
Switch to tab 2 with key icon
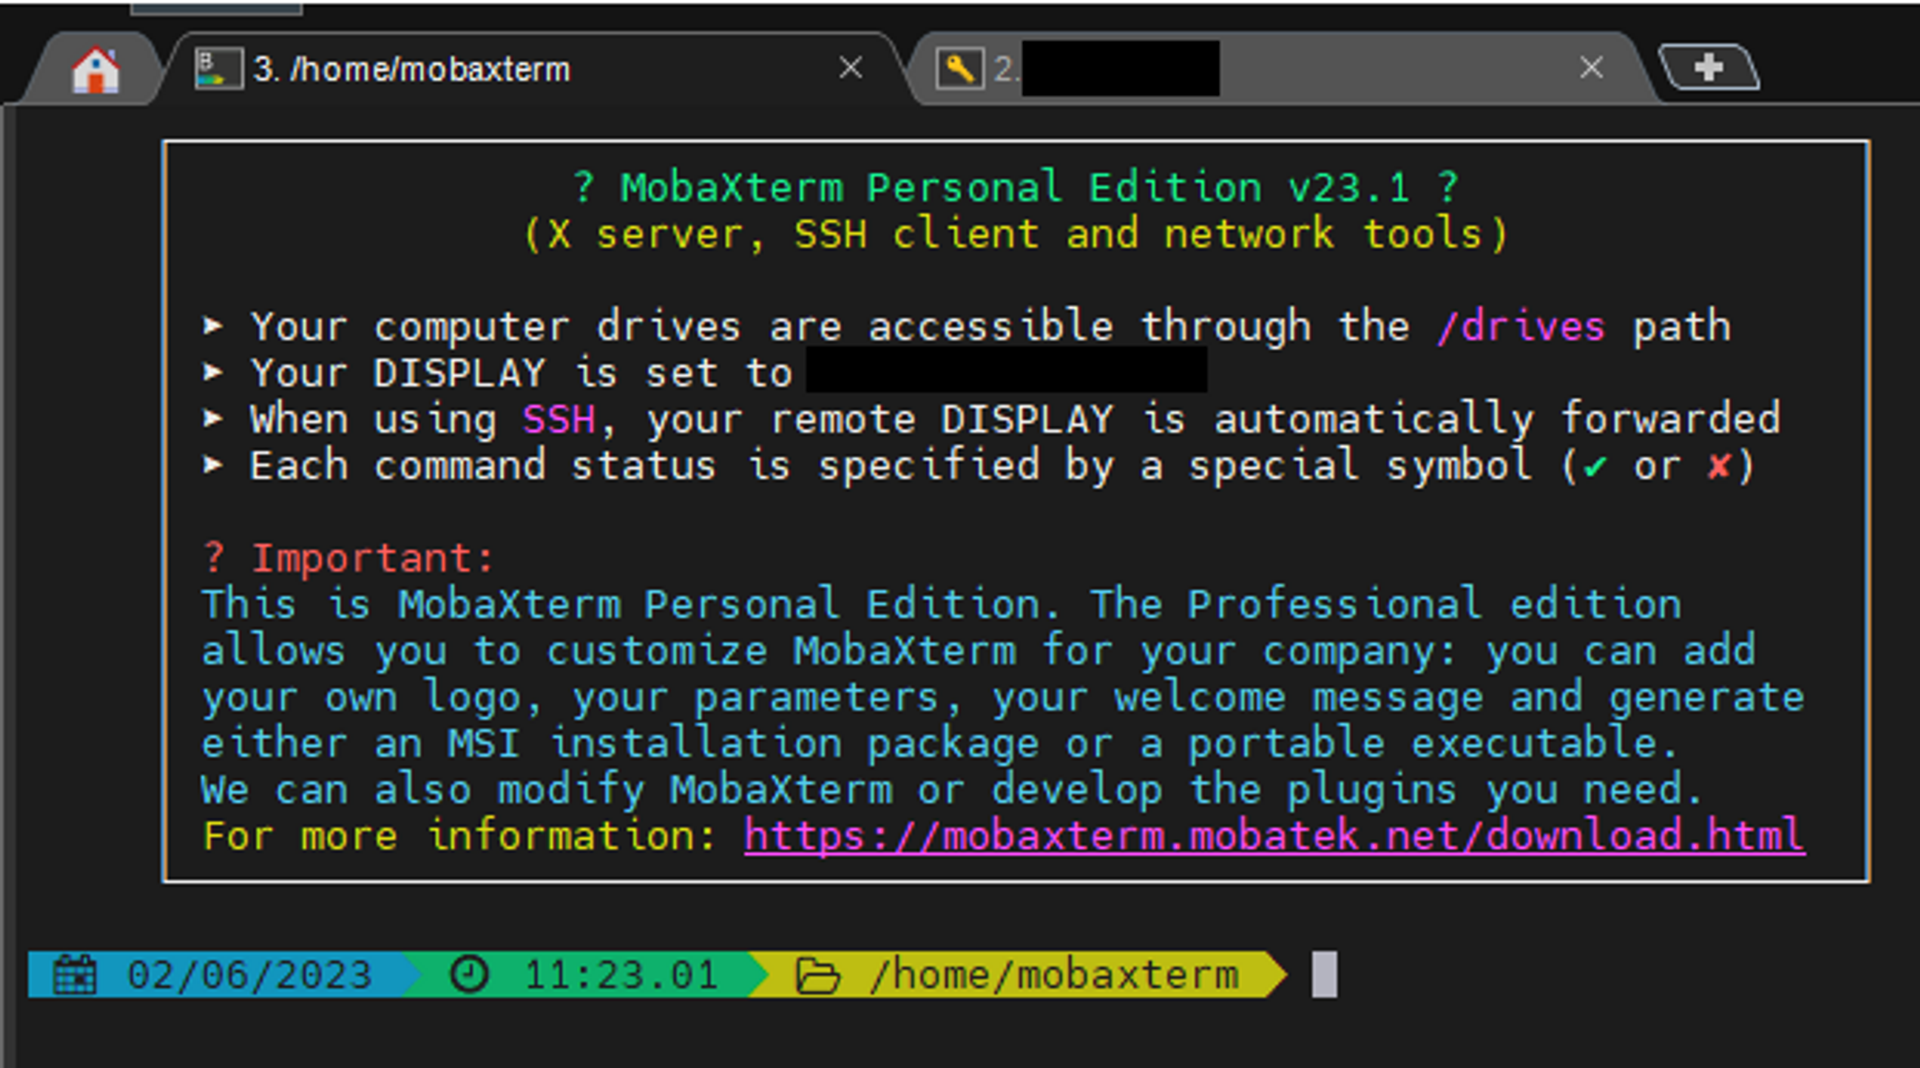(1280, 69)
